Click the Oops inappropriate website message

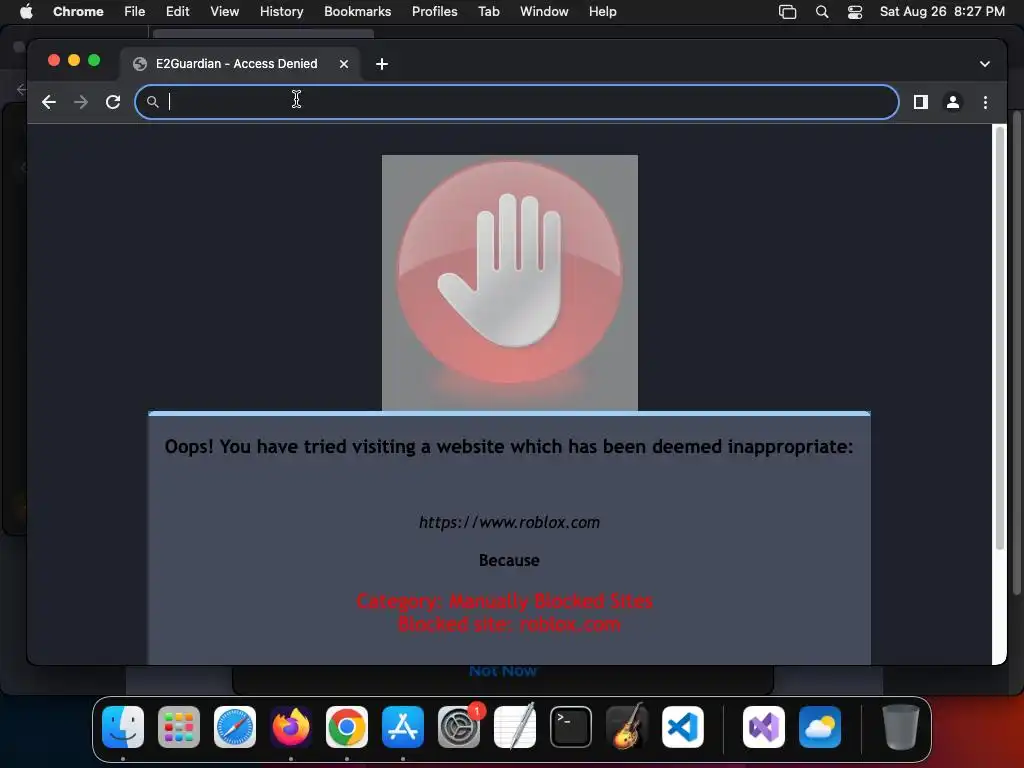(x=509, y=447)
